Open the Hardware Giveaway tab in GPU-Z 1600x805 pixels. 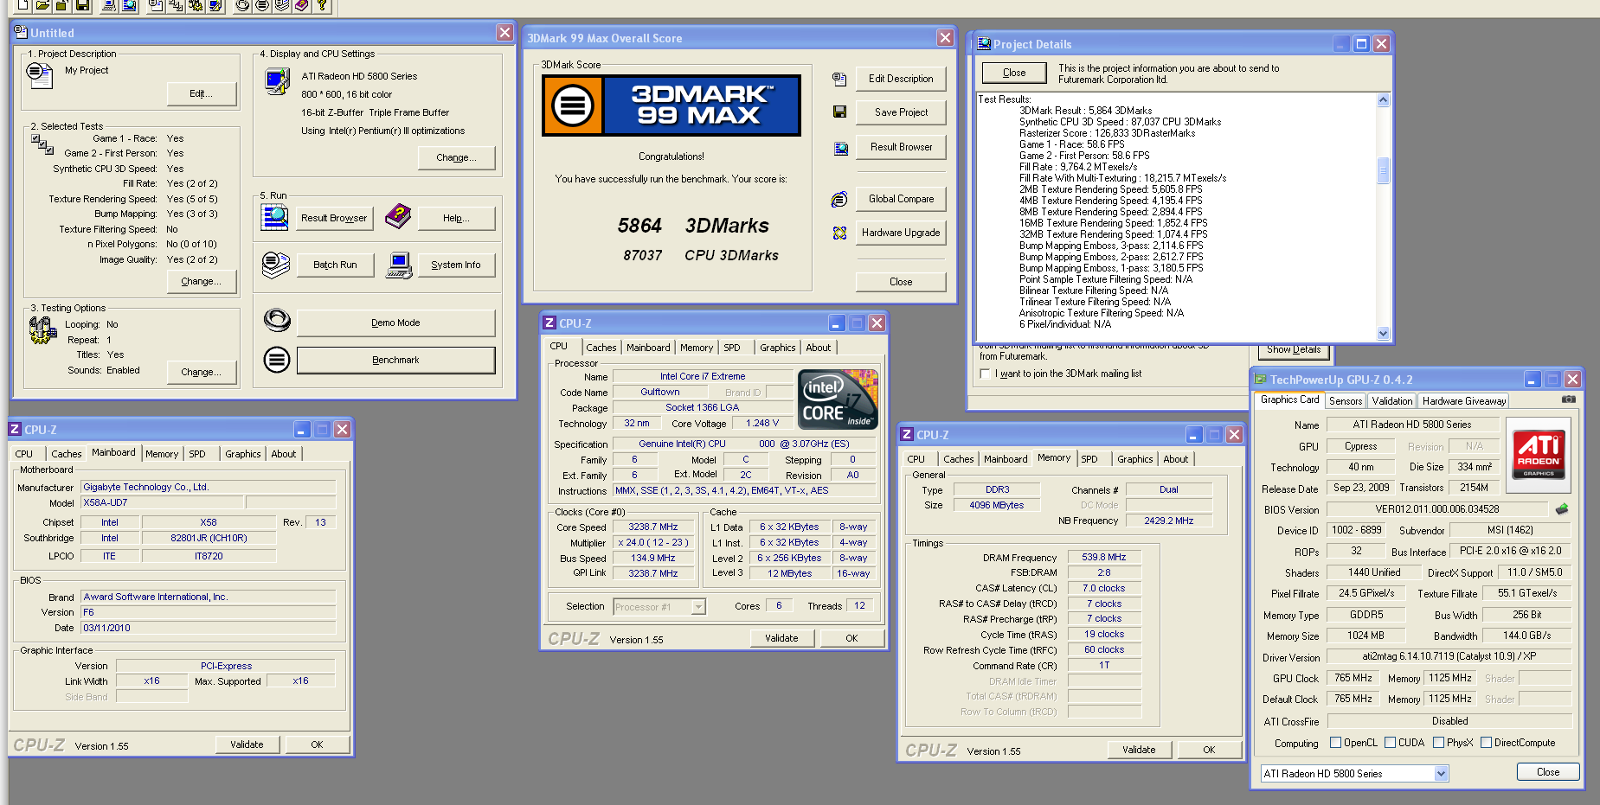click(1464, 401)
